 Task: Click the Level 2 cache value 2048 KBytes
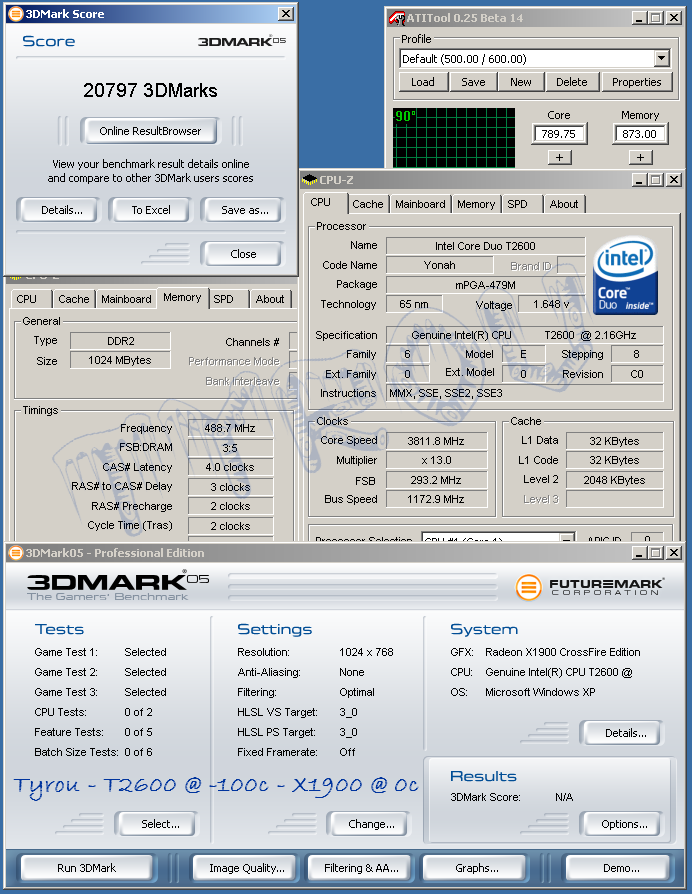pos(614,480)
